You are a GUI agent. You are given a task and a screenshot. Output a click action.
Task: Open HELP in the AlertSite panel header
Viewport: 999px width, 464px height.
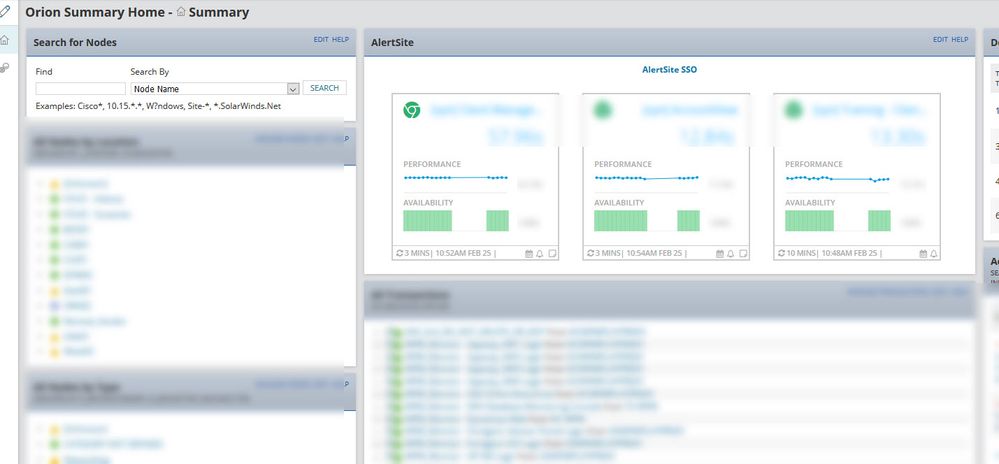tap(960, 40)
